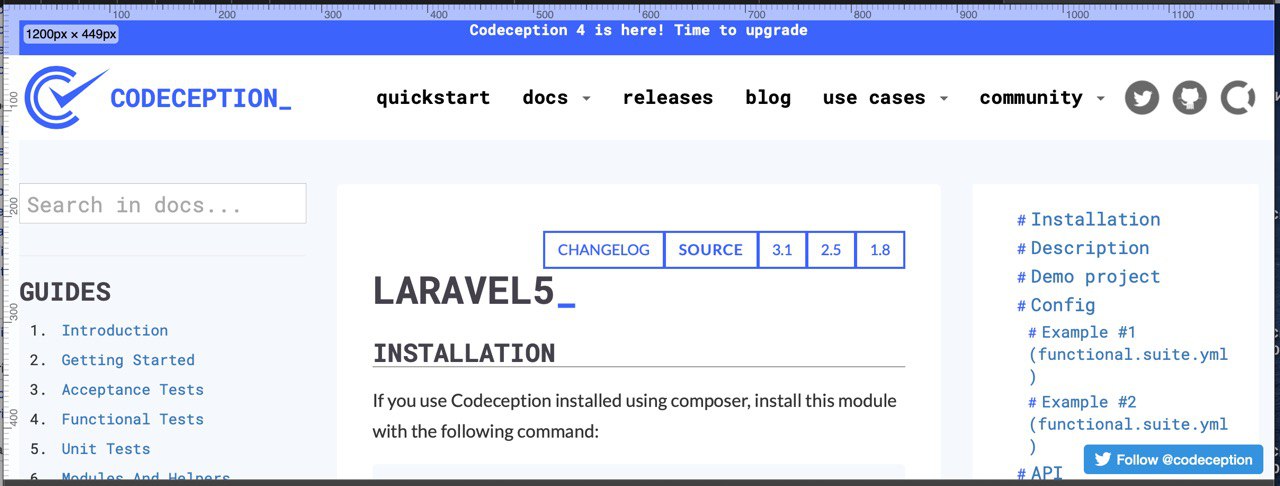Open the Codeception GitHub icon
This screenshot has width=1280, height=486.
(x=1190, y=98)
